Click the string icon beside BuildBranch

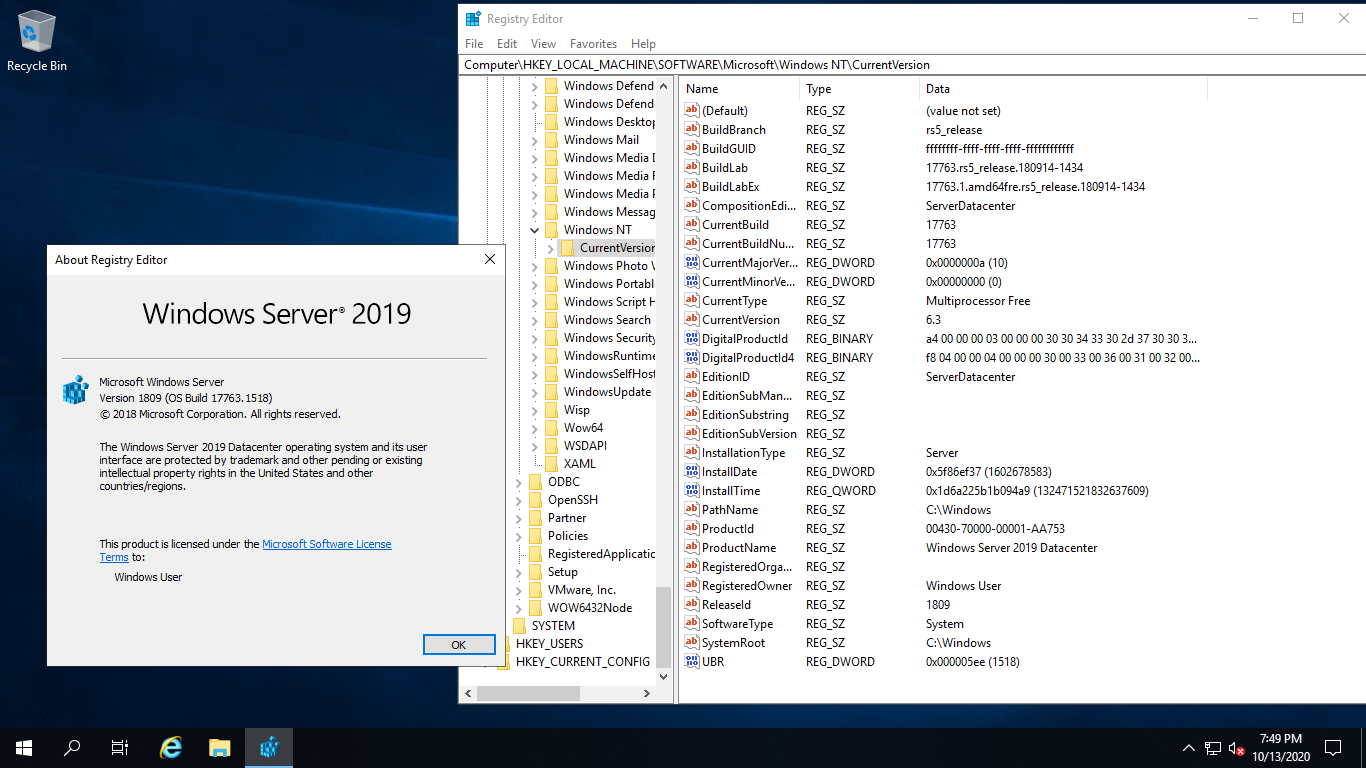click(692, 130)
